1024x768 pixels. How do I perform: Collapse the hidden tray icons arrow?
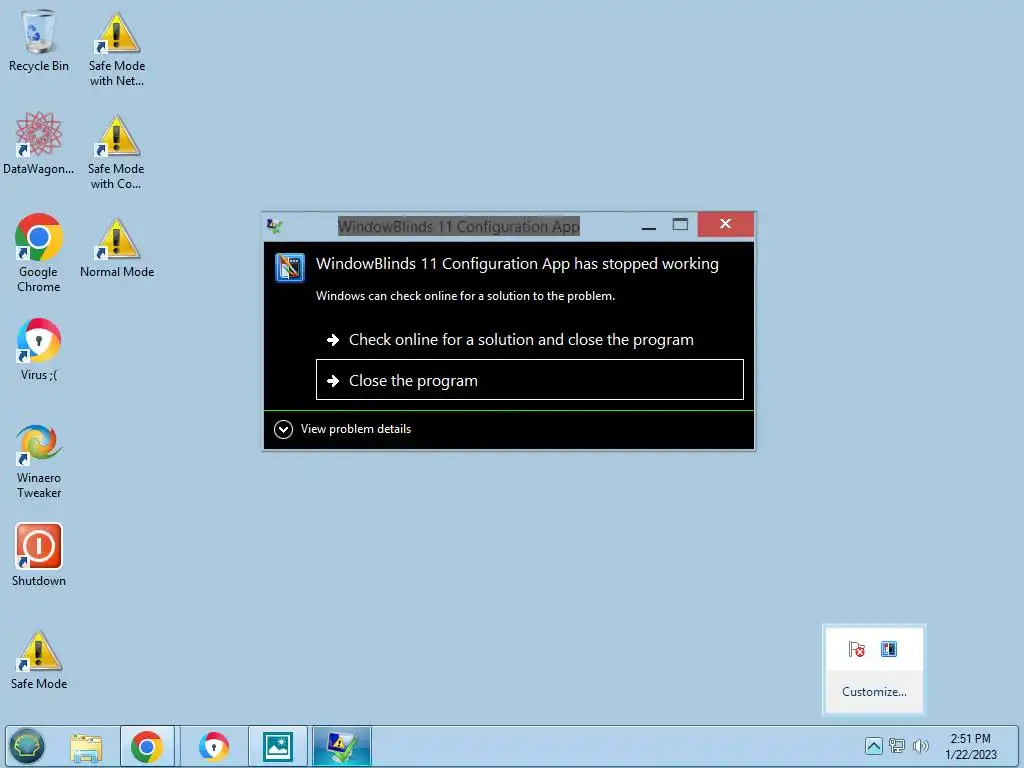[874, 746]
